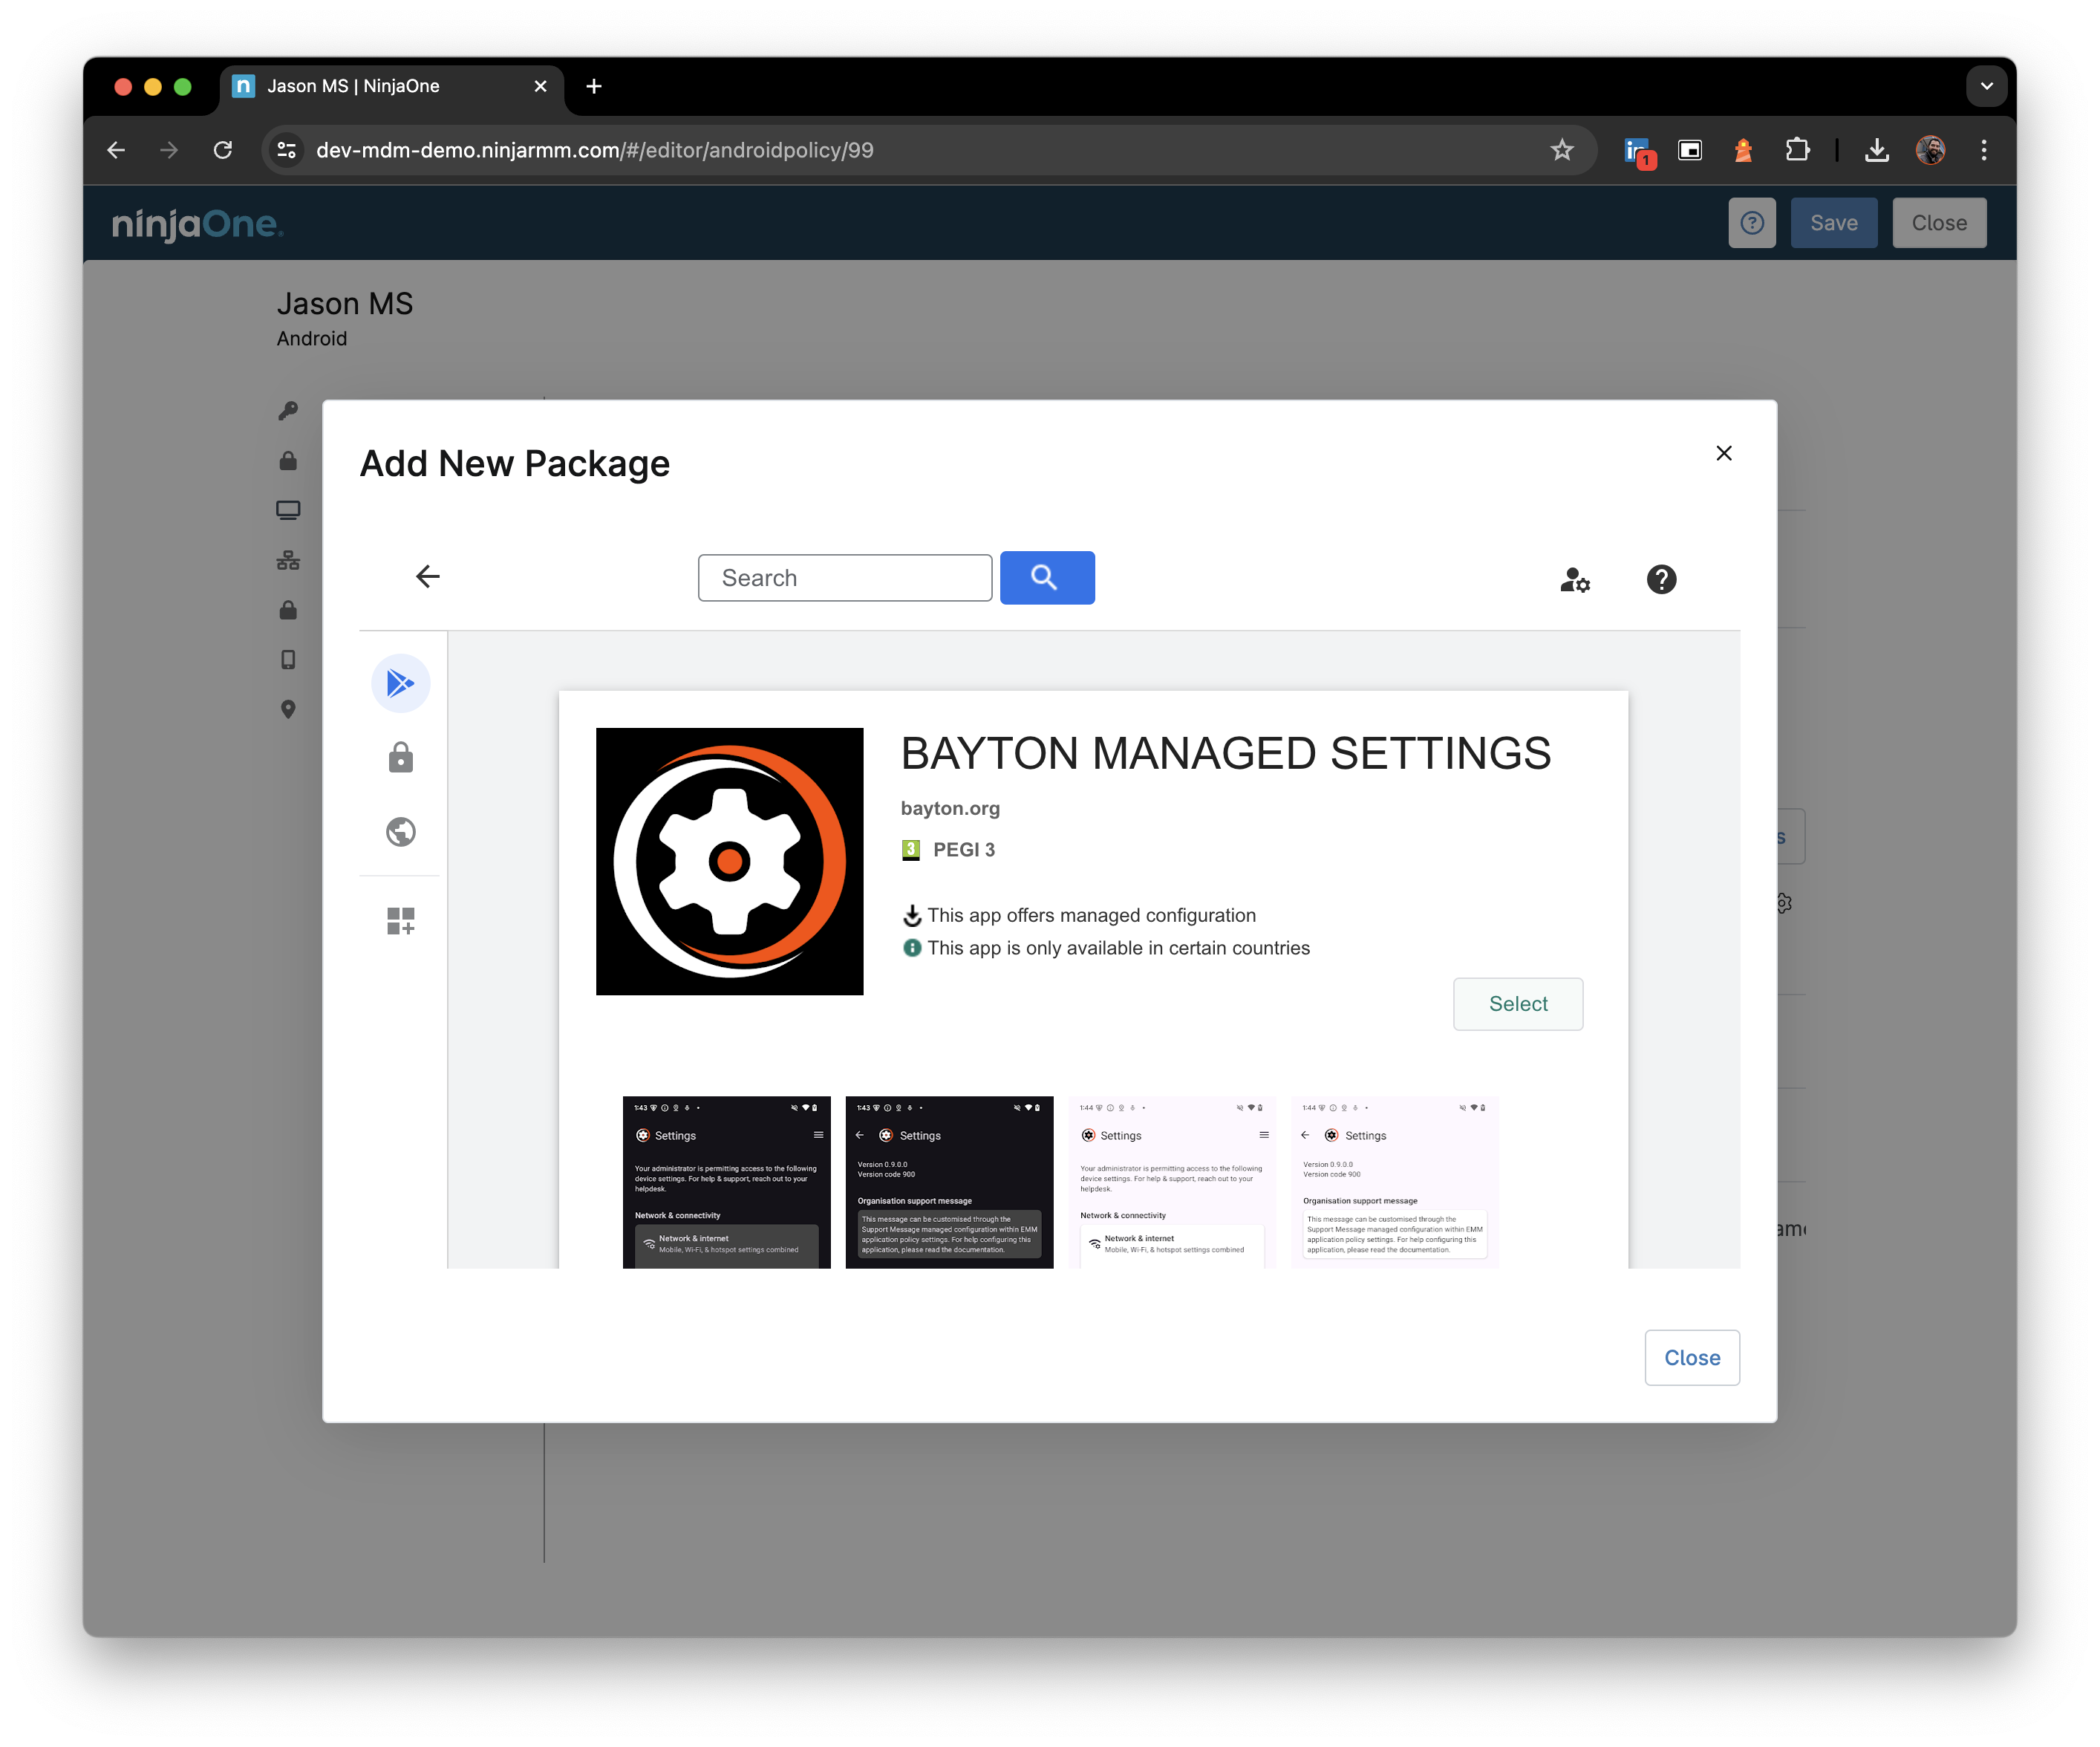Close the Add New Package modal
Image resolution: width=2100 pixels, height=1747 pixels.
pyautogui.click(x=1724, y=452)
